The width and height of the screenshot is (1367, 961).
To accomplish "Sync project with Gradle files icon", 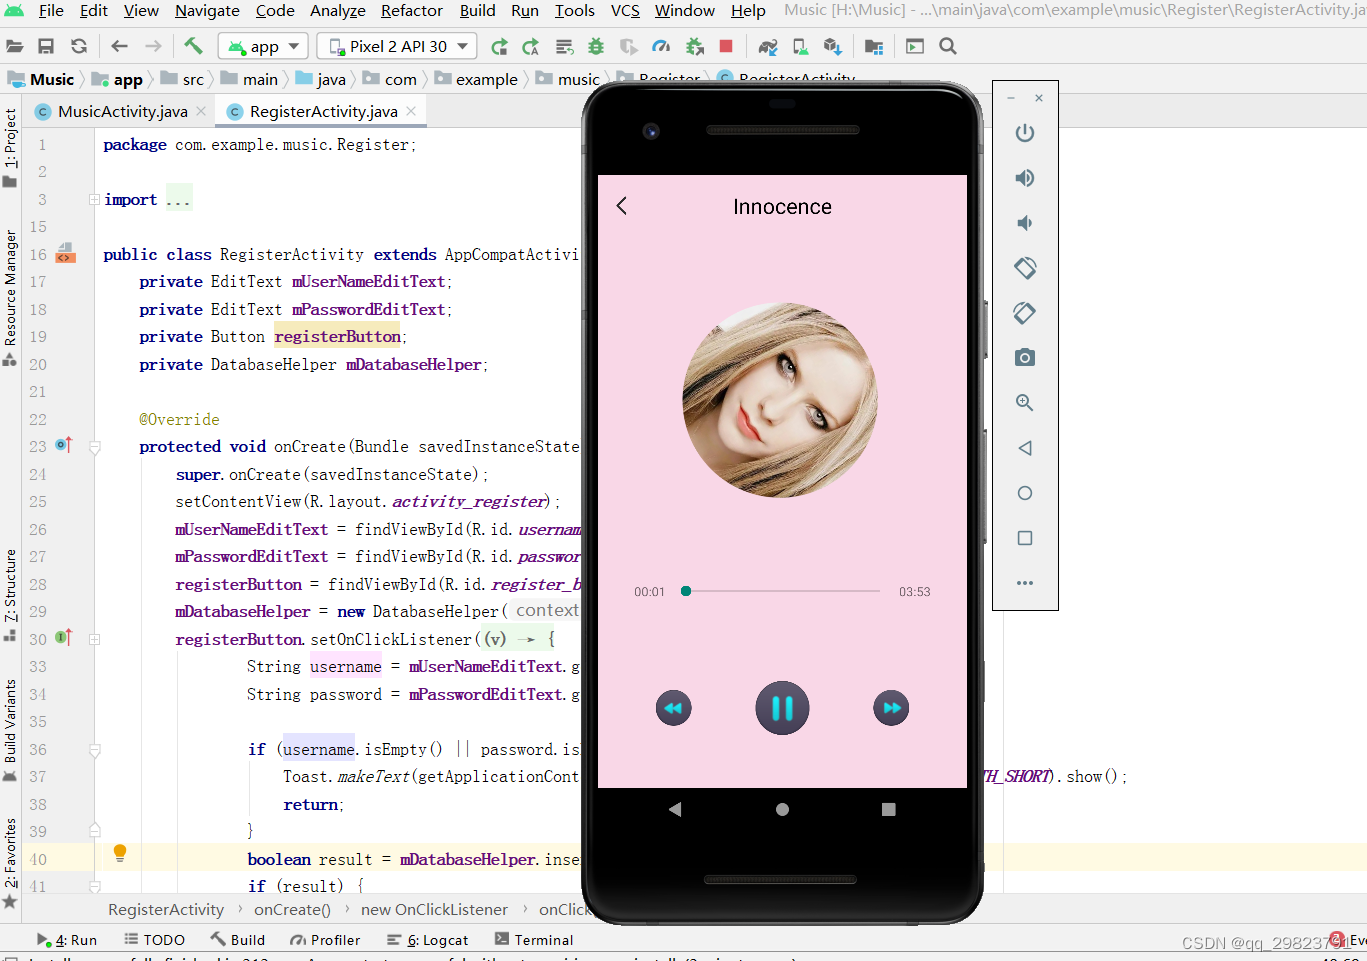I will coord(768,46).
